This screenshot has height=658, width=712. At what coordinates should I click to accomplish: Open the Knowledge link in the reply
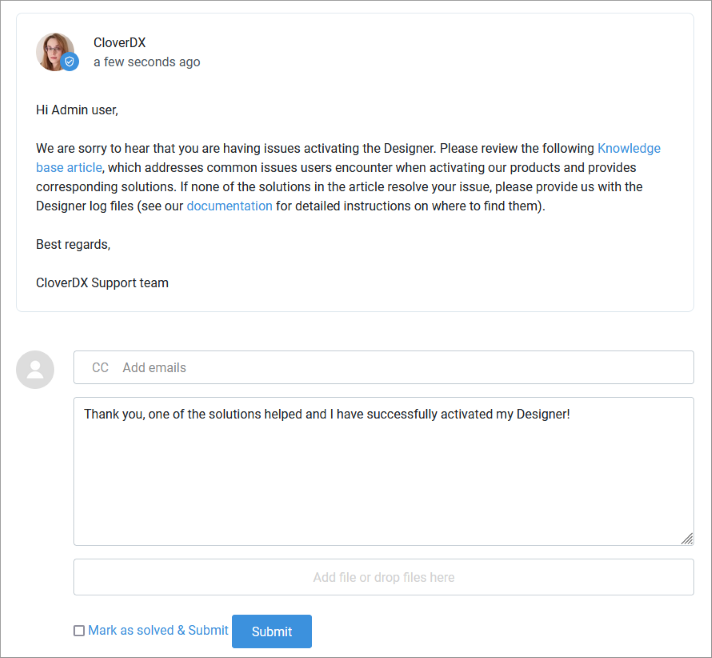(629, 148)
